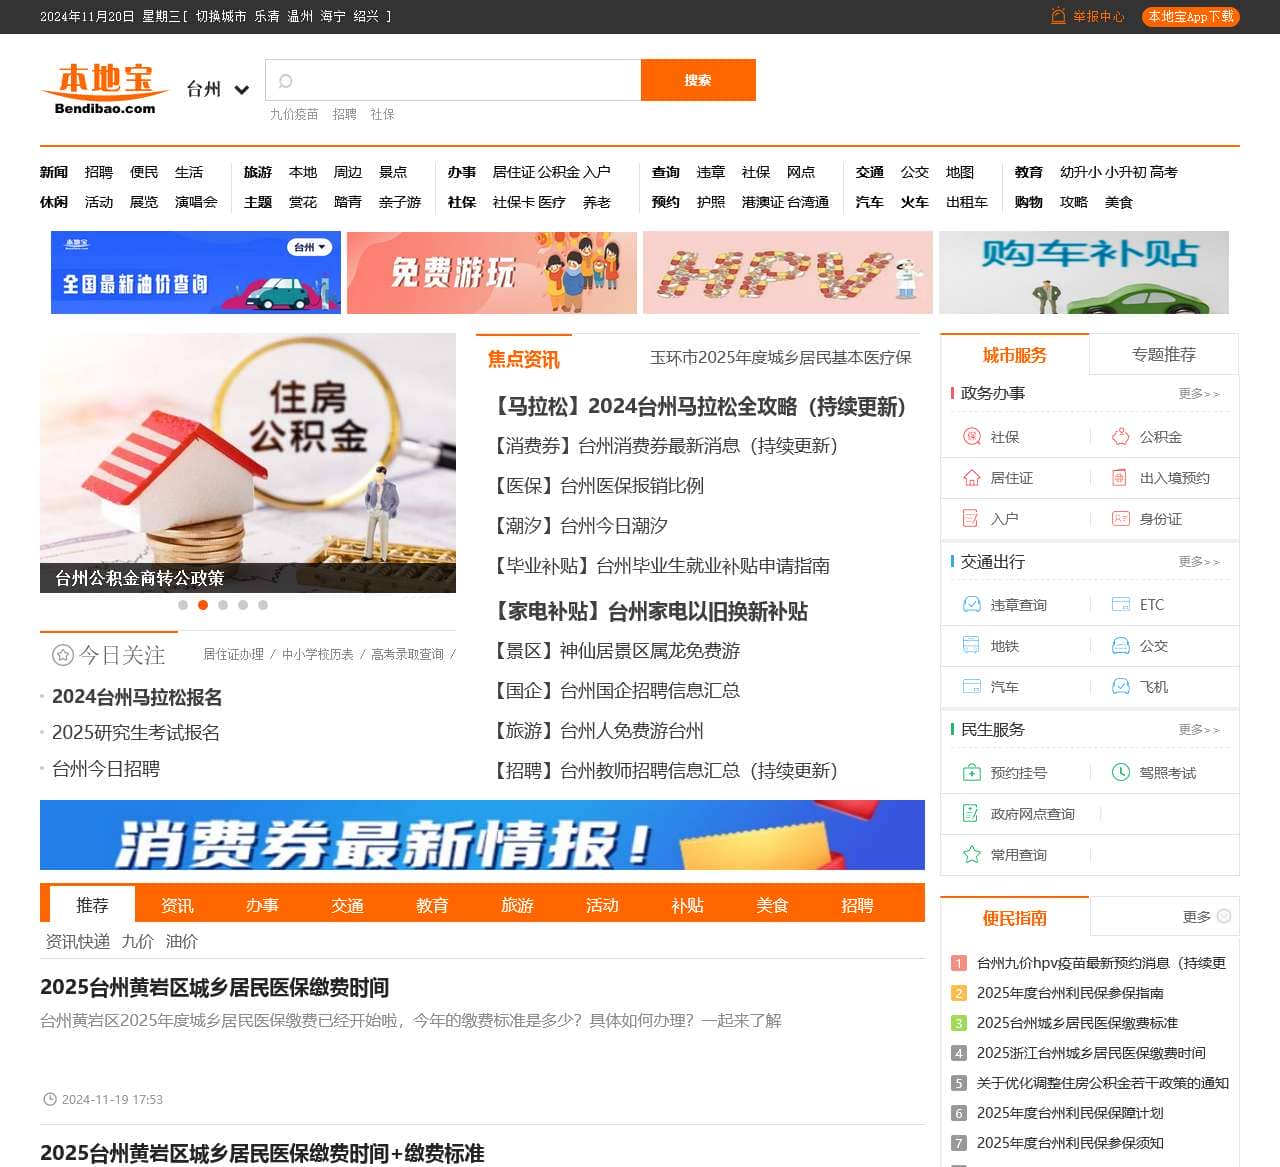The image size is (1280, 1167).
Task: Open the 地铁 service icon
Action: 971,646
